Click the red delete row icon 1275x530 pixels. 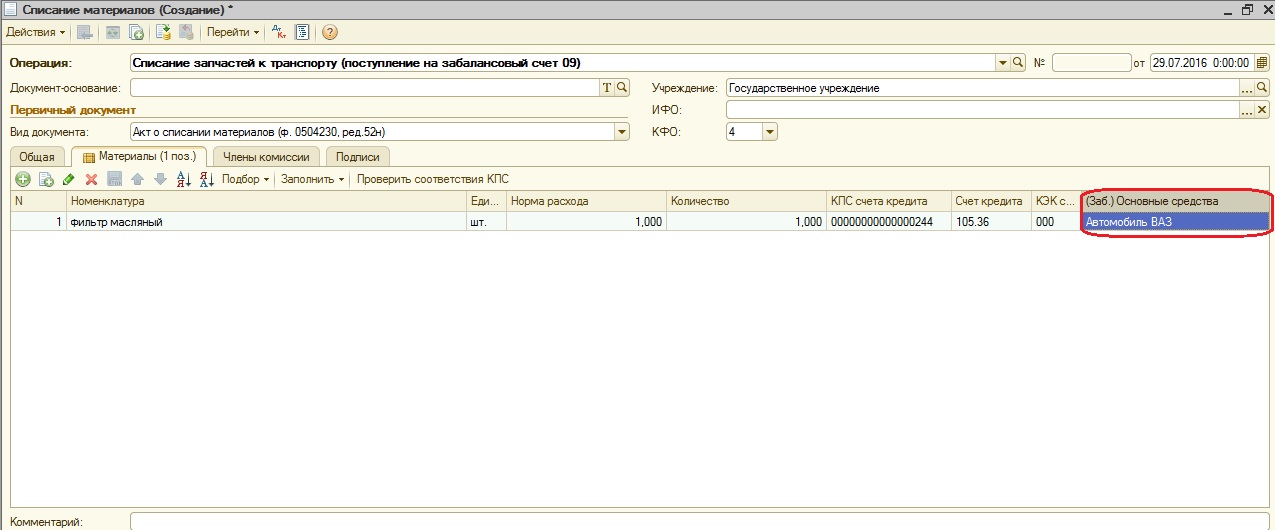coord(91,179)
